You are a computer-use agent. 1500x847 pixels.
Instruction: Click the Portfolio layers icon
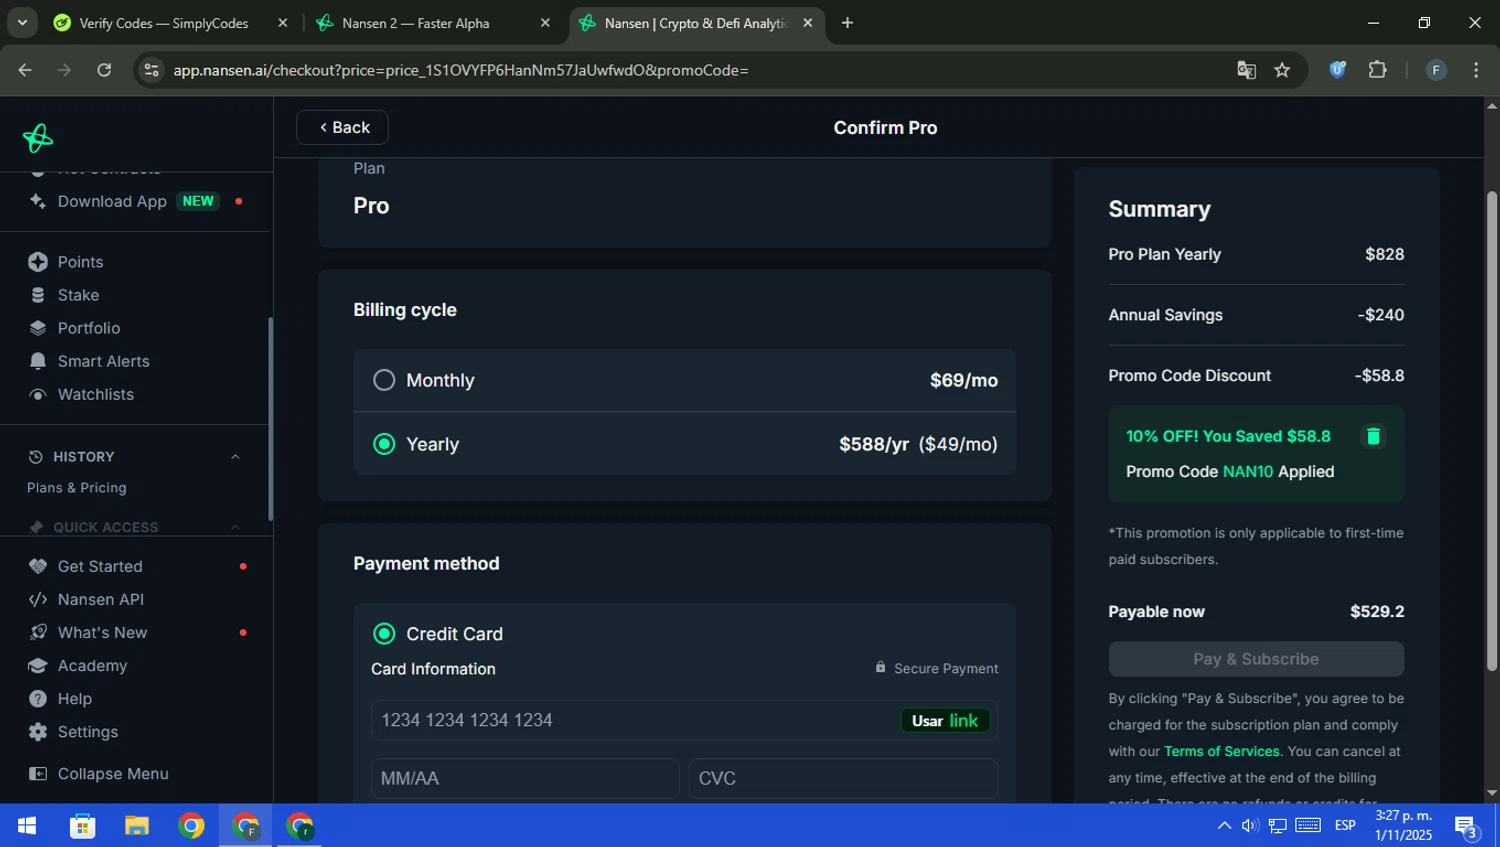[x=38, y=328]
